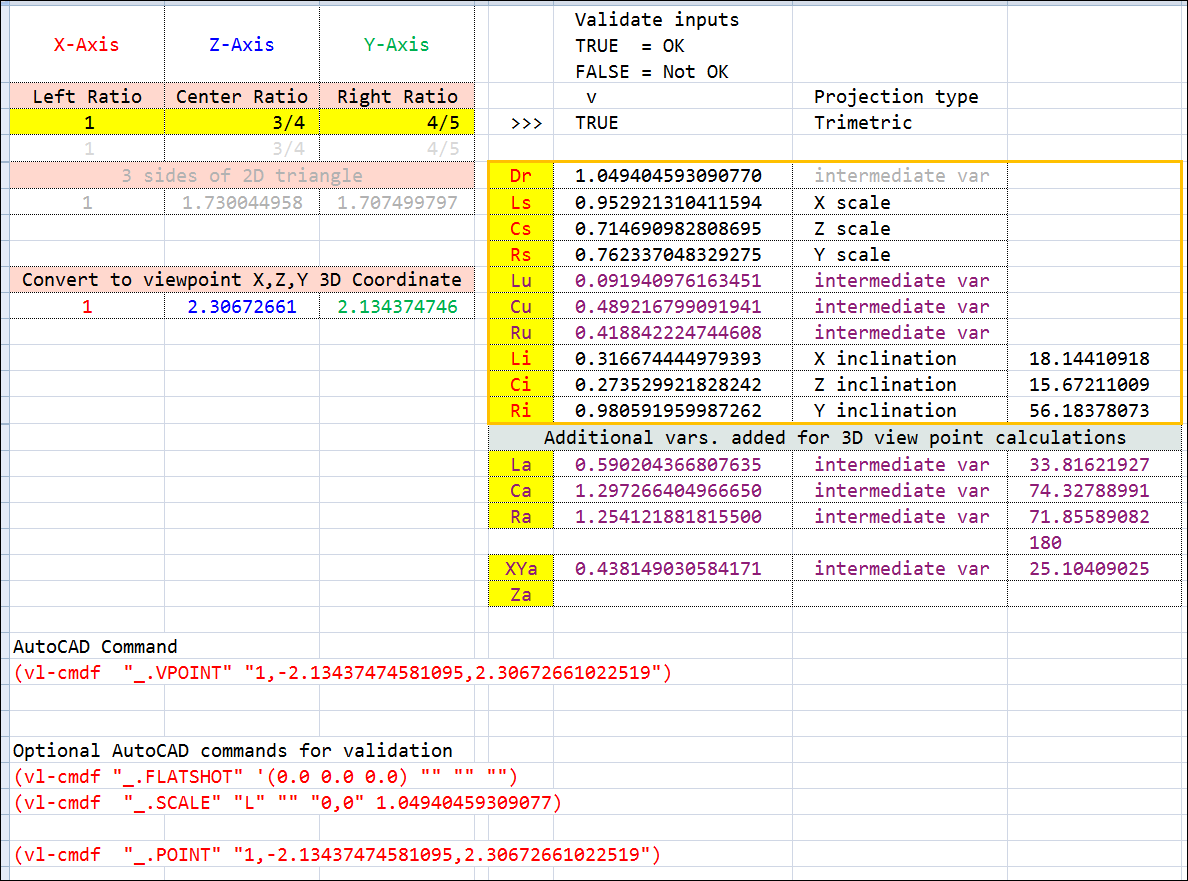Screen dimensions: 1188x881
Task: Click the Rs yellow label cell
Action: pos(521,255)
